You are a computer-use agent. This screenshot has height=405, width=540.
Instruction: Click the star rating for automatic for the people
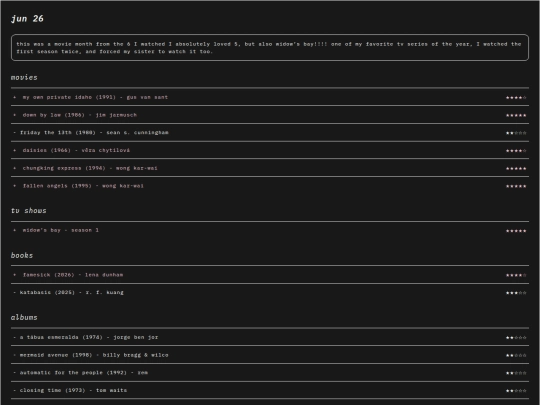(516, 373)
